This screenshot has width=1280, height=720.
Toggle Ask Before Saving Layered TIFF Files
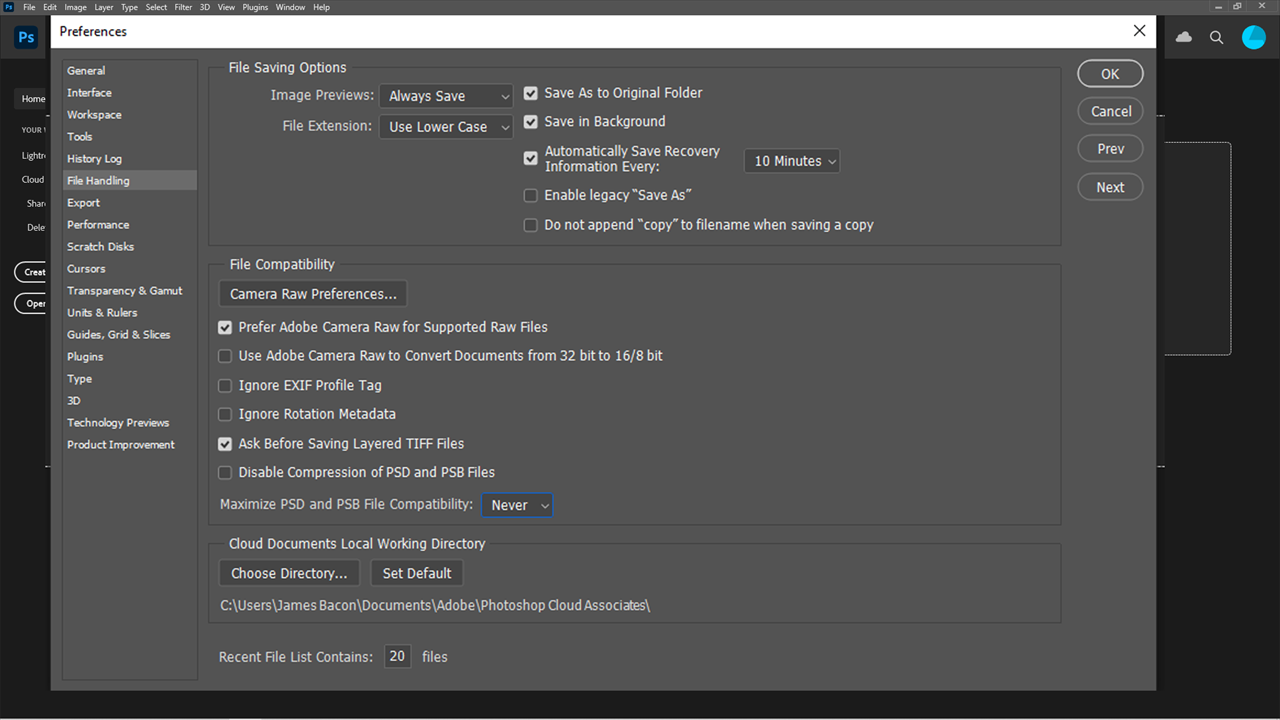pos(225,443)
